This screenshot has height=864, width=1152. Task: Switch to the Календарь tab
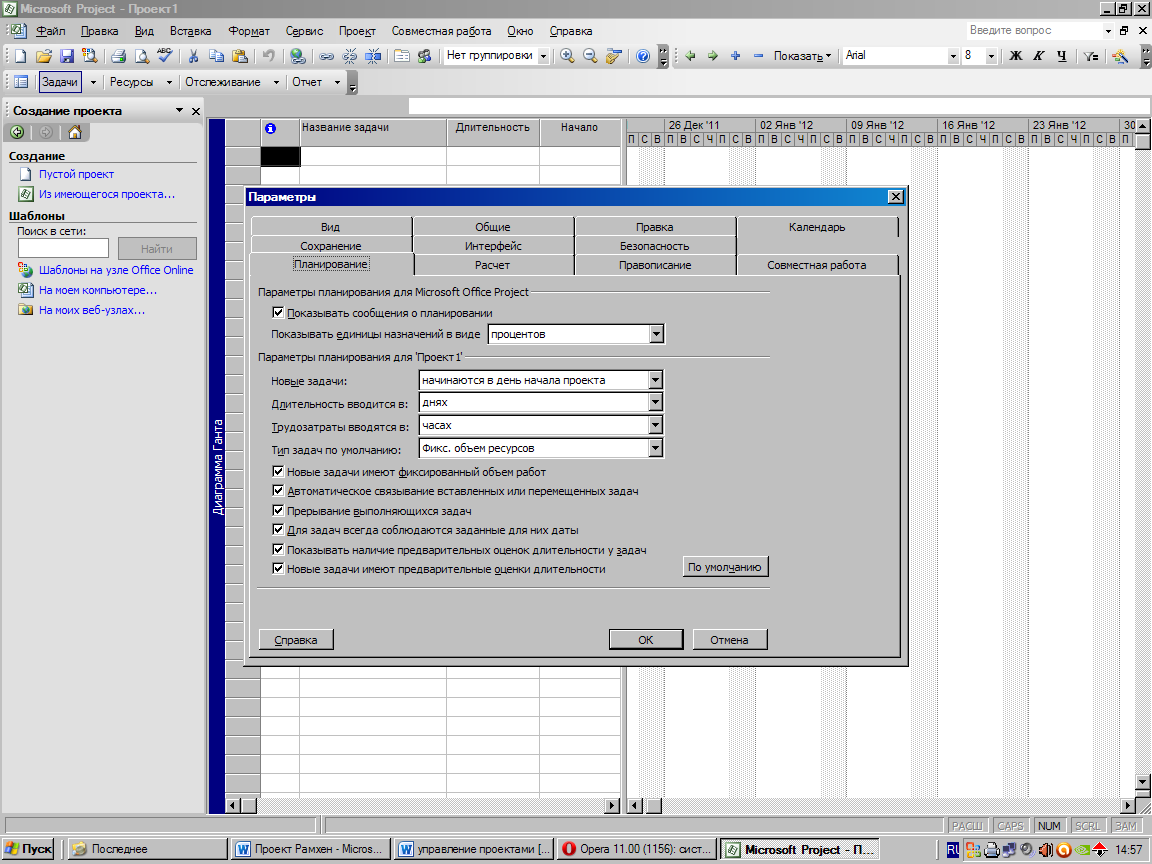tap(817, 227)
